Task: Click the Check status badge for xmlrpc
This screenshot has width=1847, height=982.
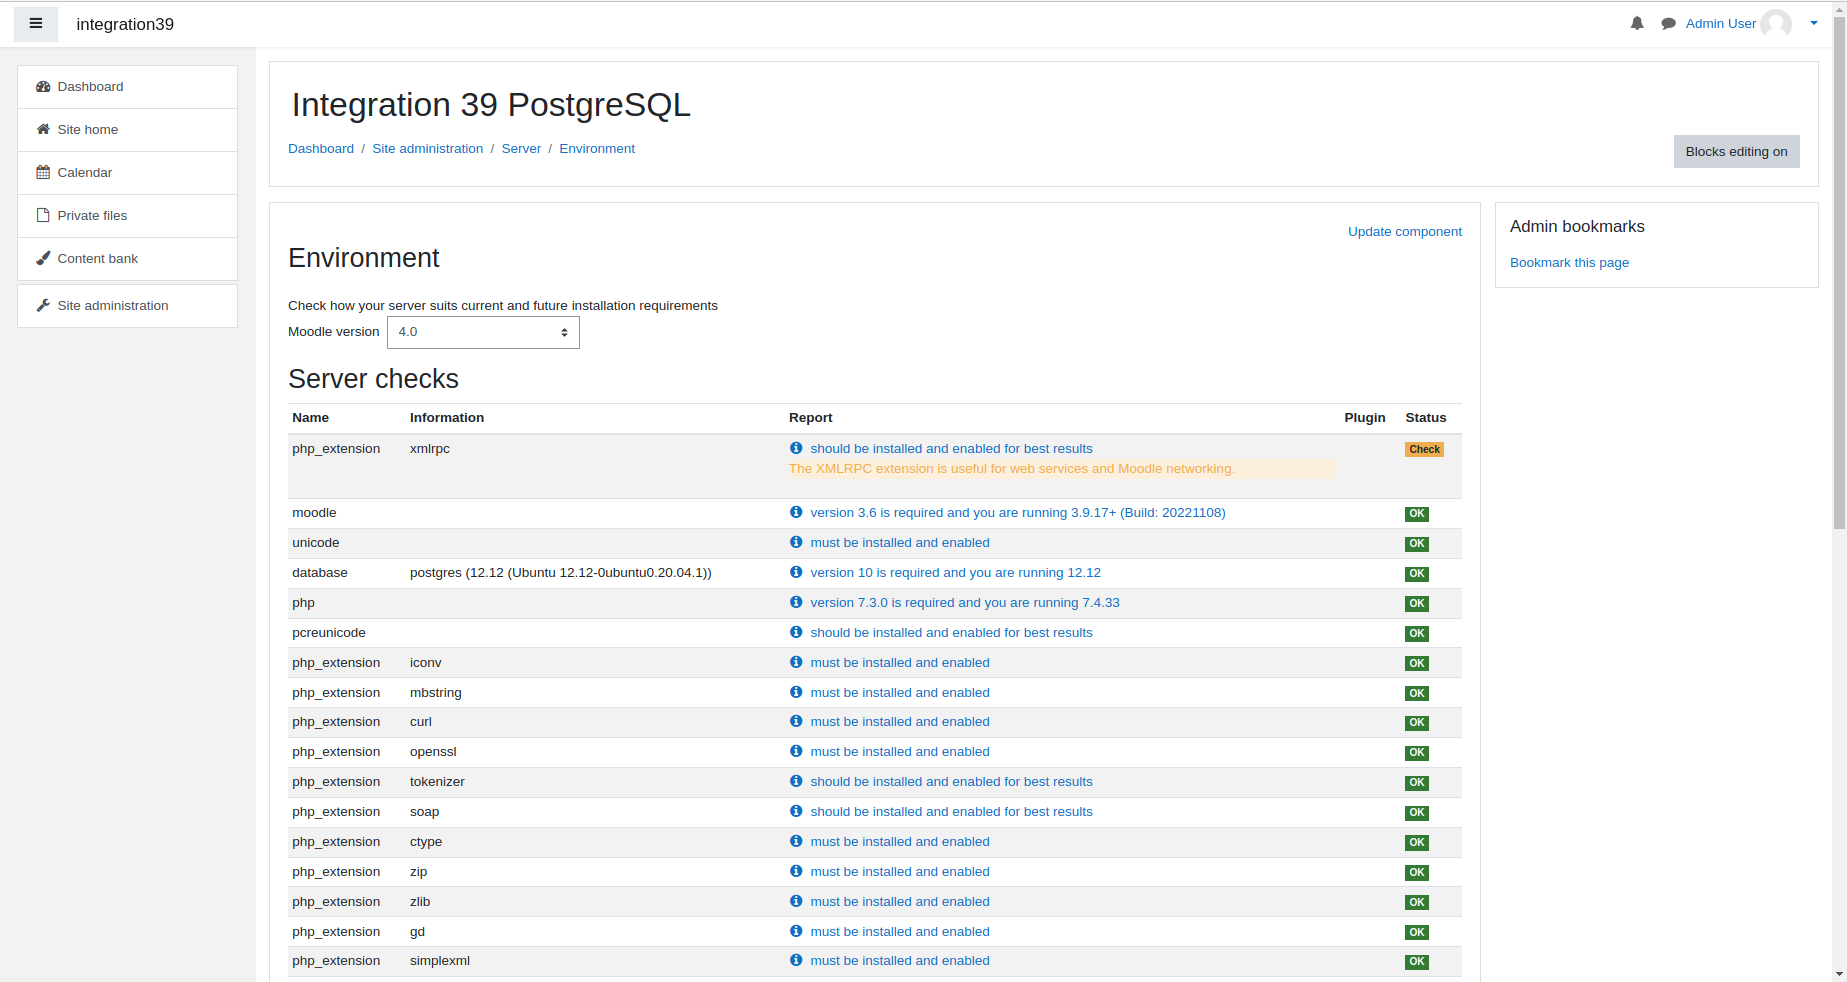Action: click(x=1424, y=450)
